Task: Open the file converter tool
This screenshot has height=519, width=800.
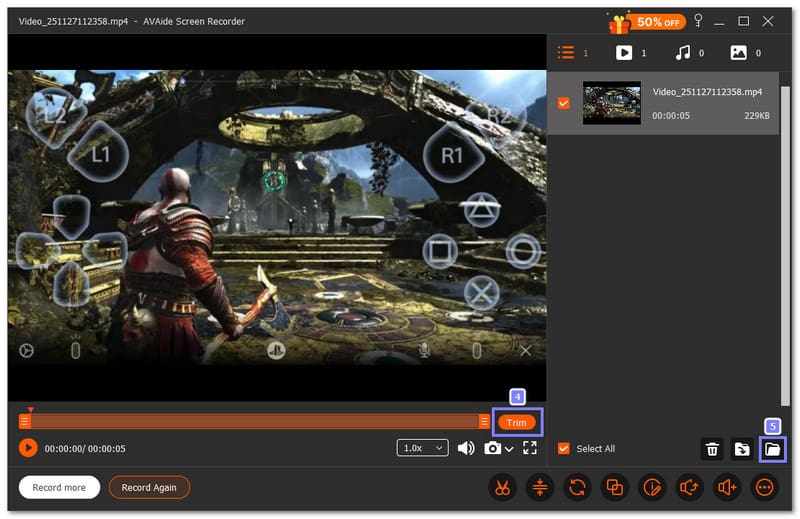Action: 577,488
